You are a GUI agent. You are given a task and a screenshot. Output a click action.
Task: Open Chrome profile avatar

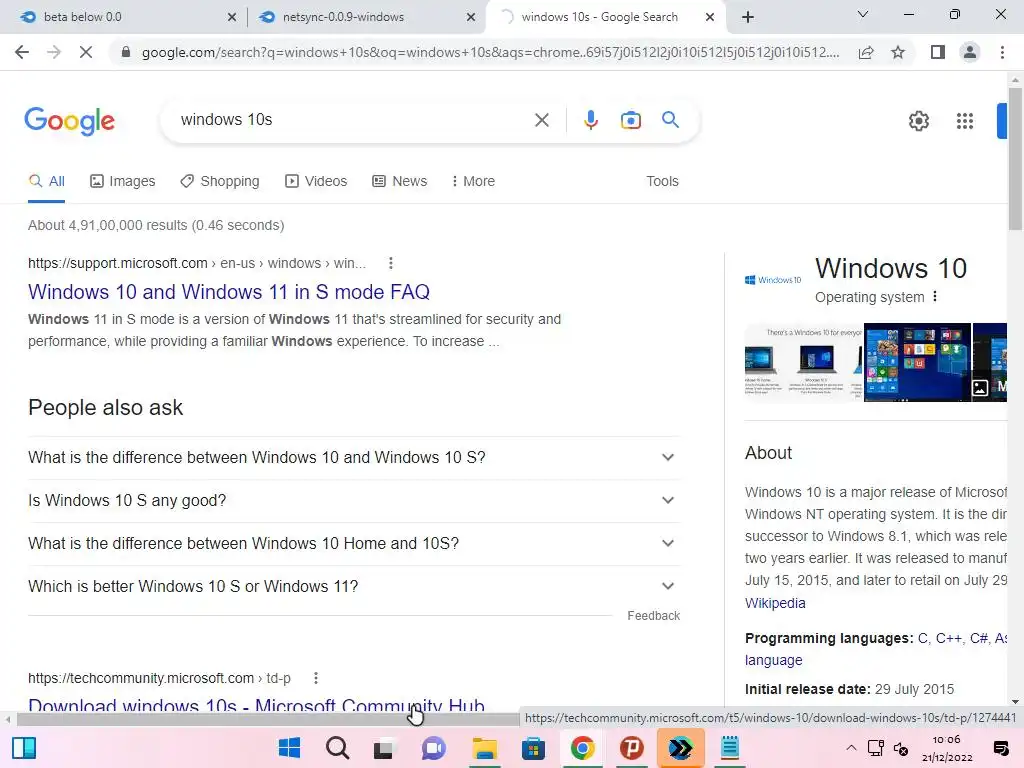(970, 52)
